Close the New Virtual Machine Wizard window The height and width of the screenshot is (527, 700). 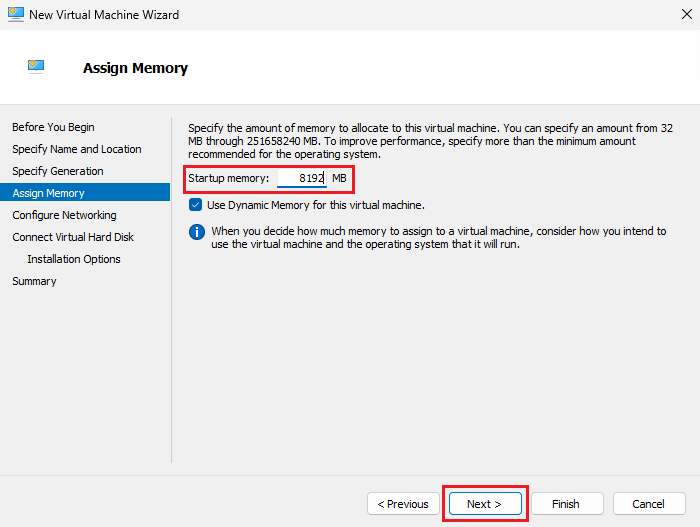[677, 15]
